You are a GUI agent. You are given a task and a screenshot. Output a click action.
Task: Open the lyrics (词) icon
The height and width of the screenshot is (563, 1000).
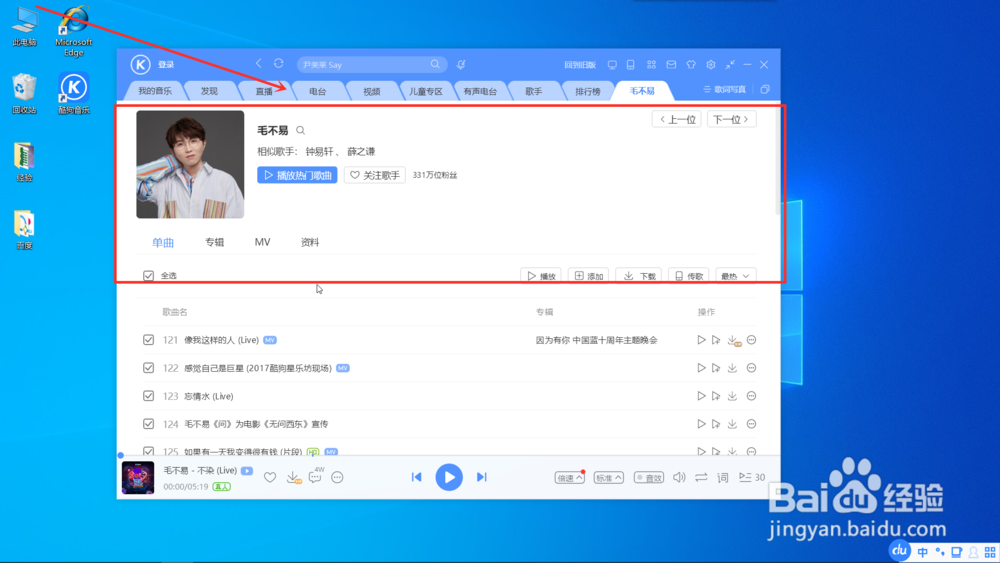723,477
